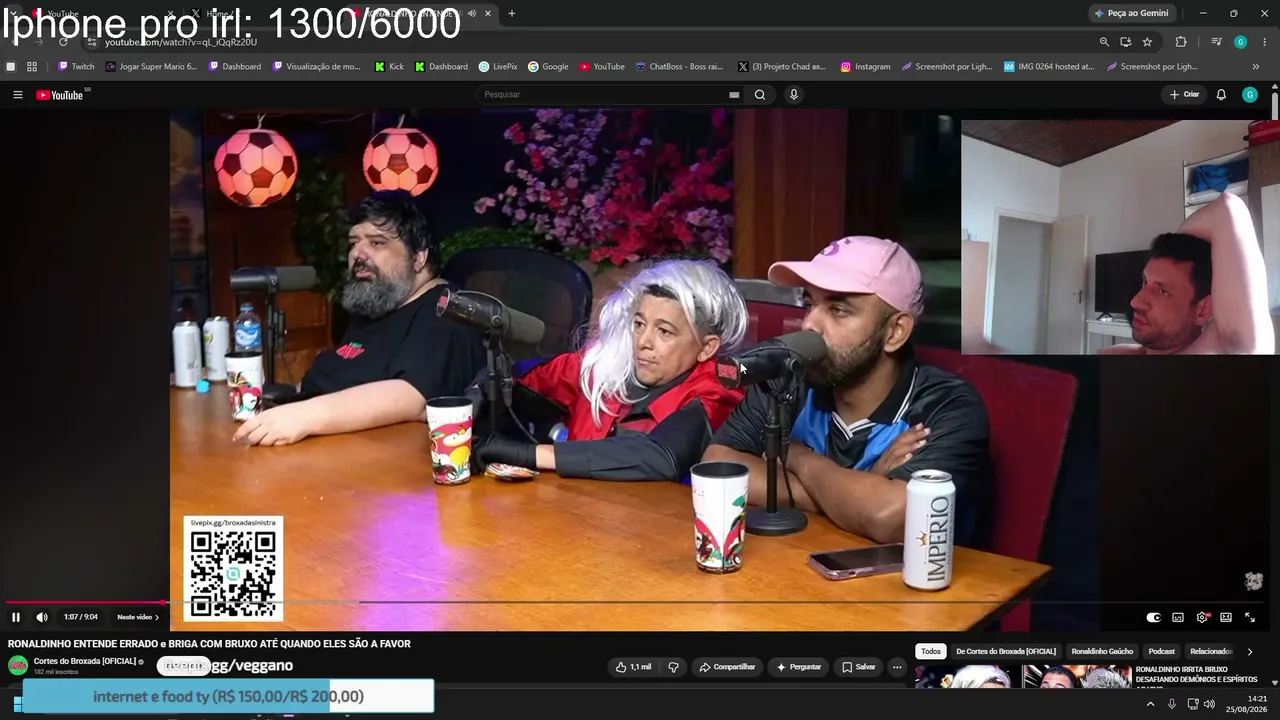Open the on-screen keyboard icon in search box
Screen dimensions: 1280x720
click(x=734, y=95)
